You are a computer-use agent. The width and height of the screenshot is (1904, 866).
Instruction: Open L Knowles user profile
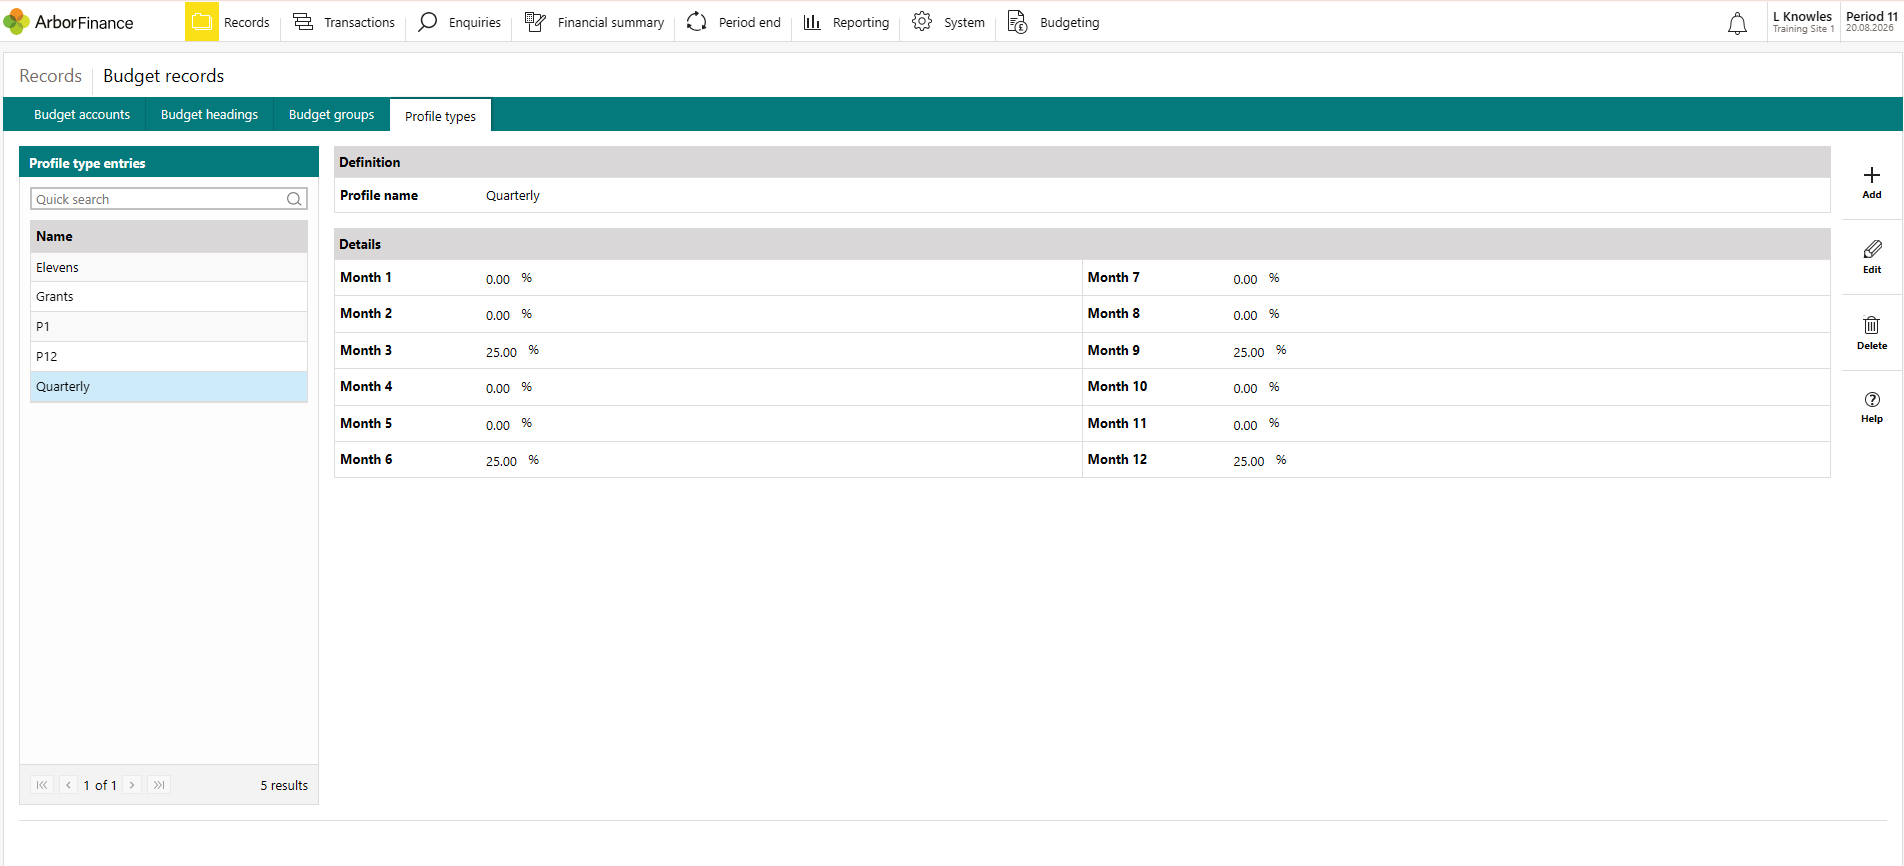1803,22
